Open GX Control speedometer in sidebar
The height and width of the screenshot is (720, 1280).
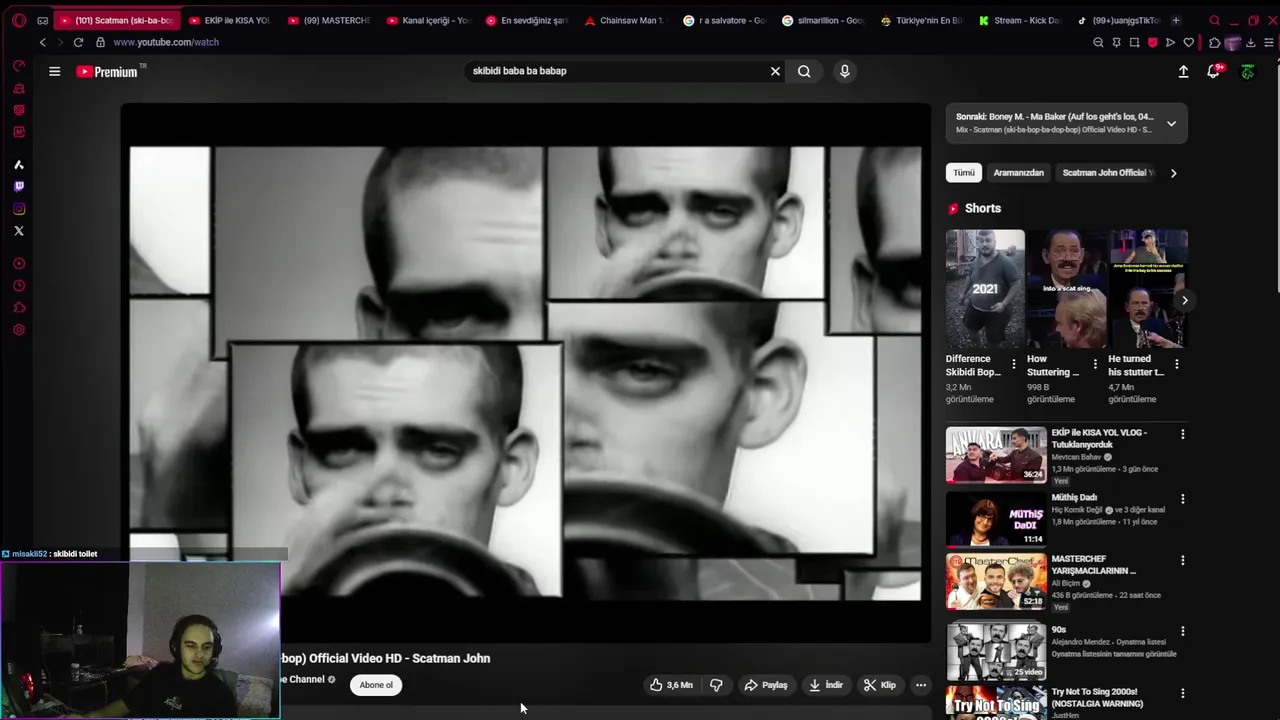click(x=19, y=66)
